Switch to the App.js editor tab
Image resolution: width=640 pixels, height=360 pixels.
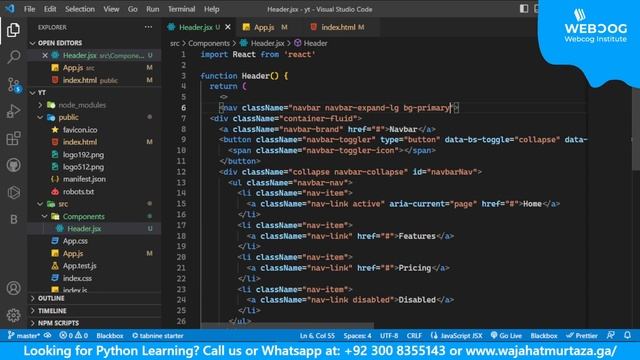pos(266,27)
